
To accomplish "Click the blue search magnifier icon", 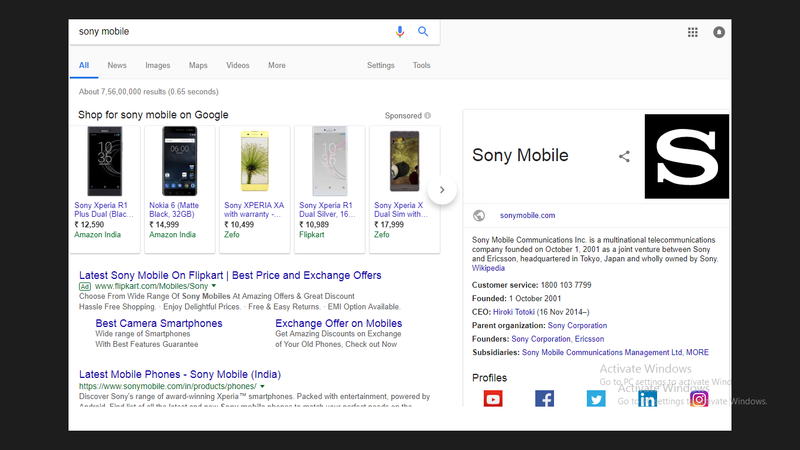I will pyautogui.click(x=423, y=32).
